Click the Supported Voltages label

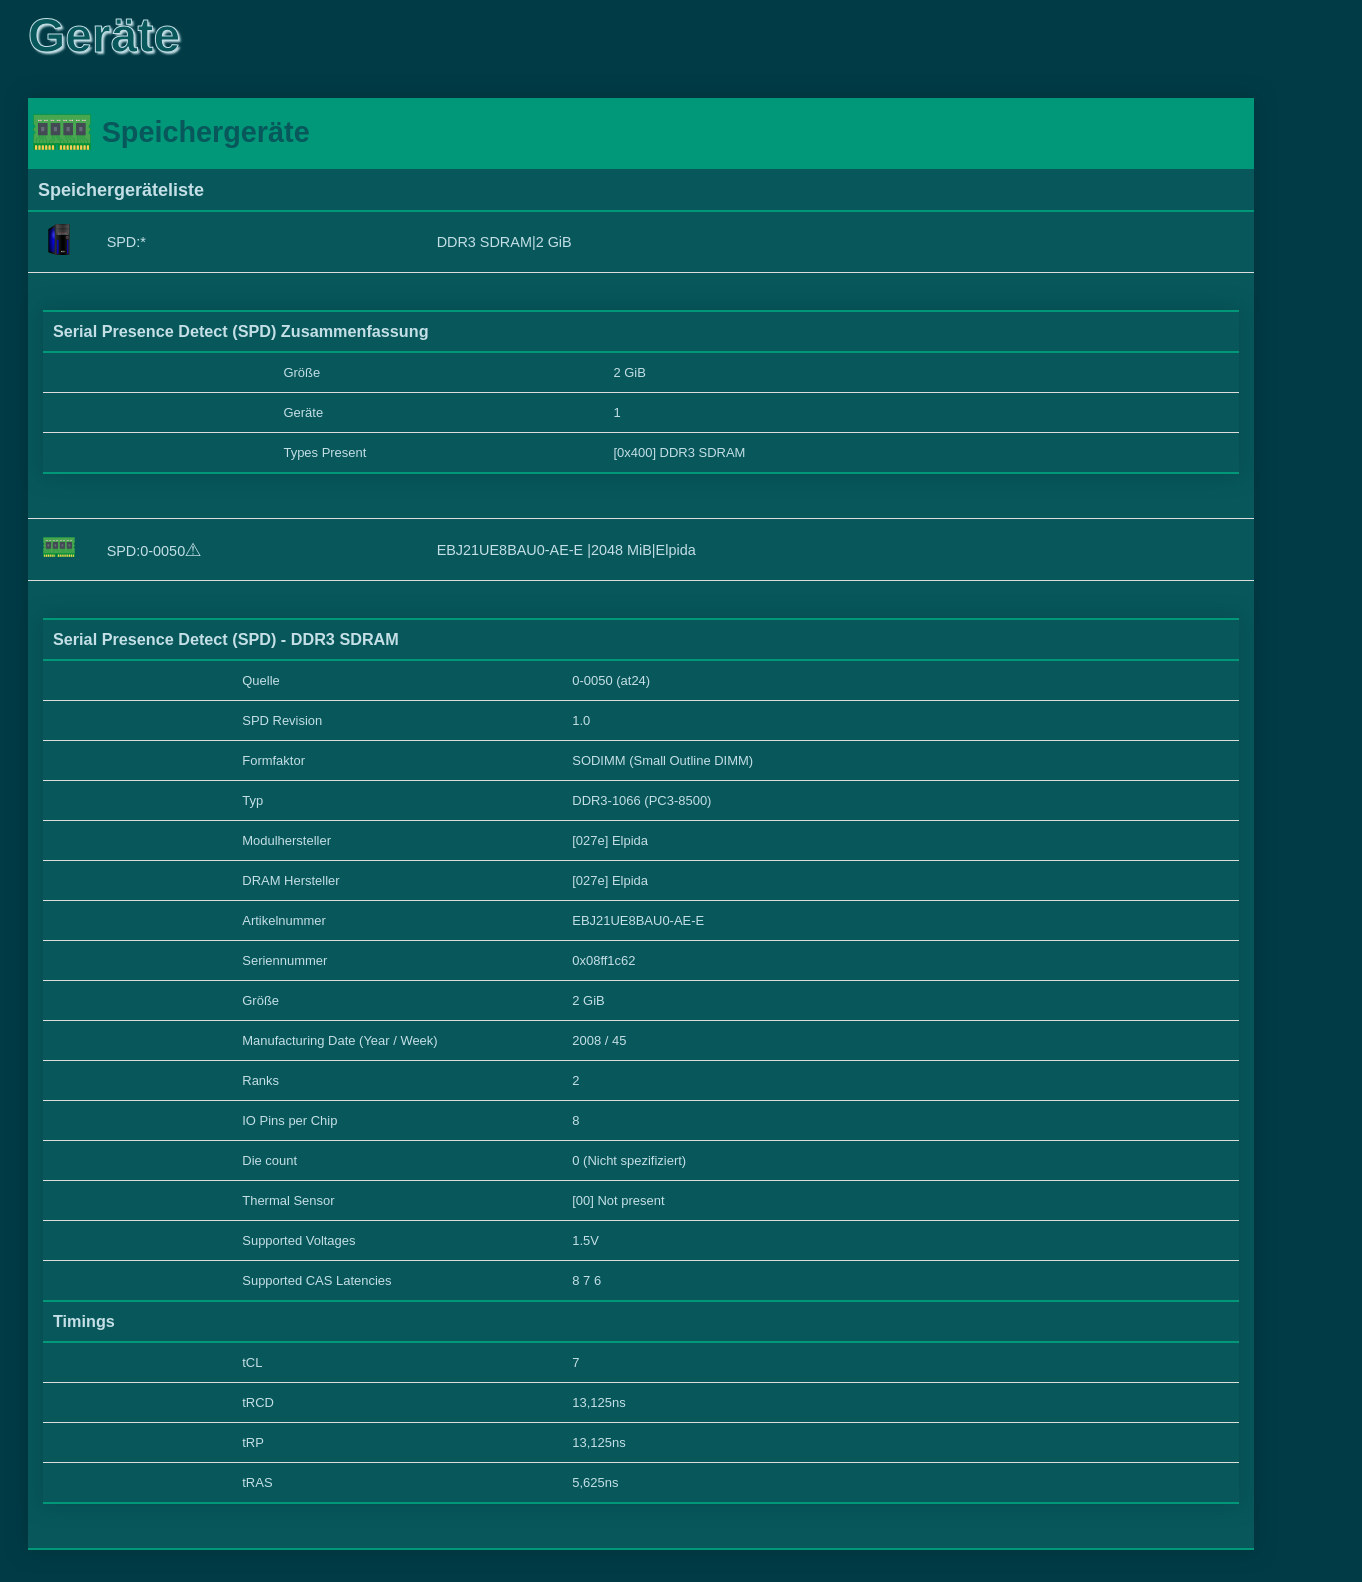coord(299,1241)
